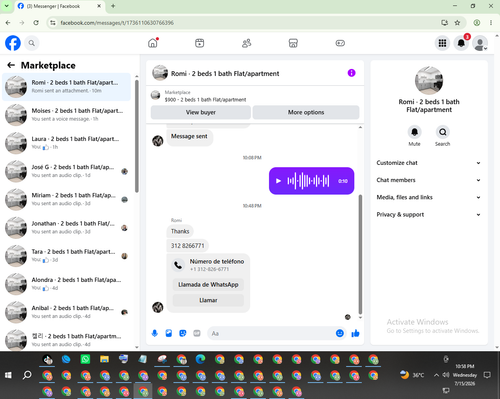Expand Customize chat section
Viewport: 500px width, 399px height.
coord(428,163)
